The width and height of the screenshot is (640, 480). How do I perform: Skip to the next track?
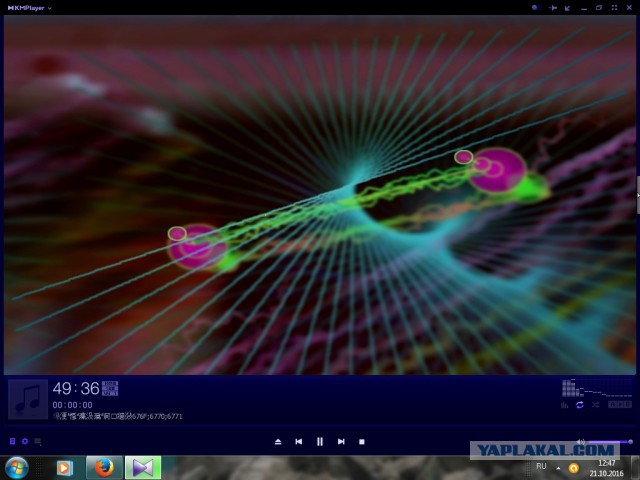(341, 442)
